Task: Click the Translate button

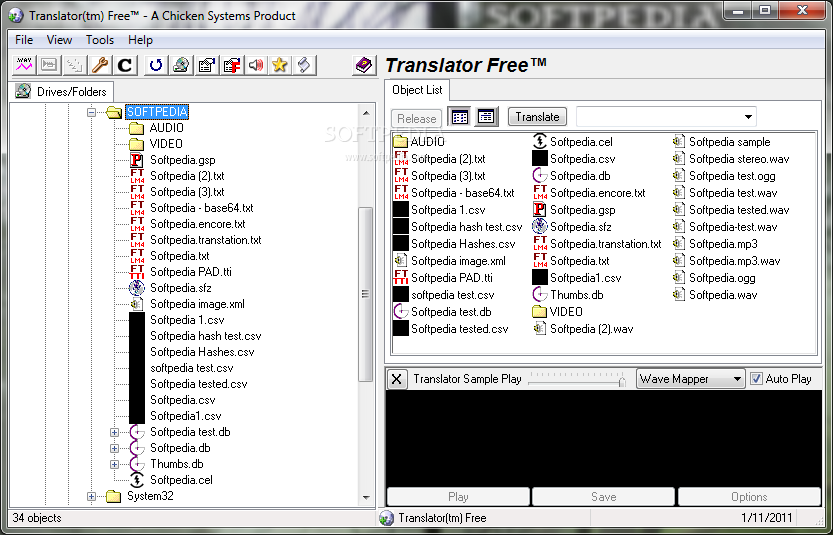Action: pos(537,117)
